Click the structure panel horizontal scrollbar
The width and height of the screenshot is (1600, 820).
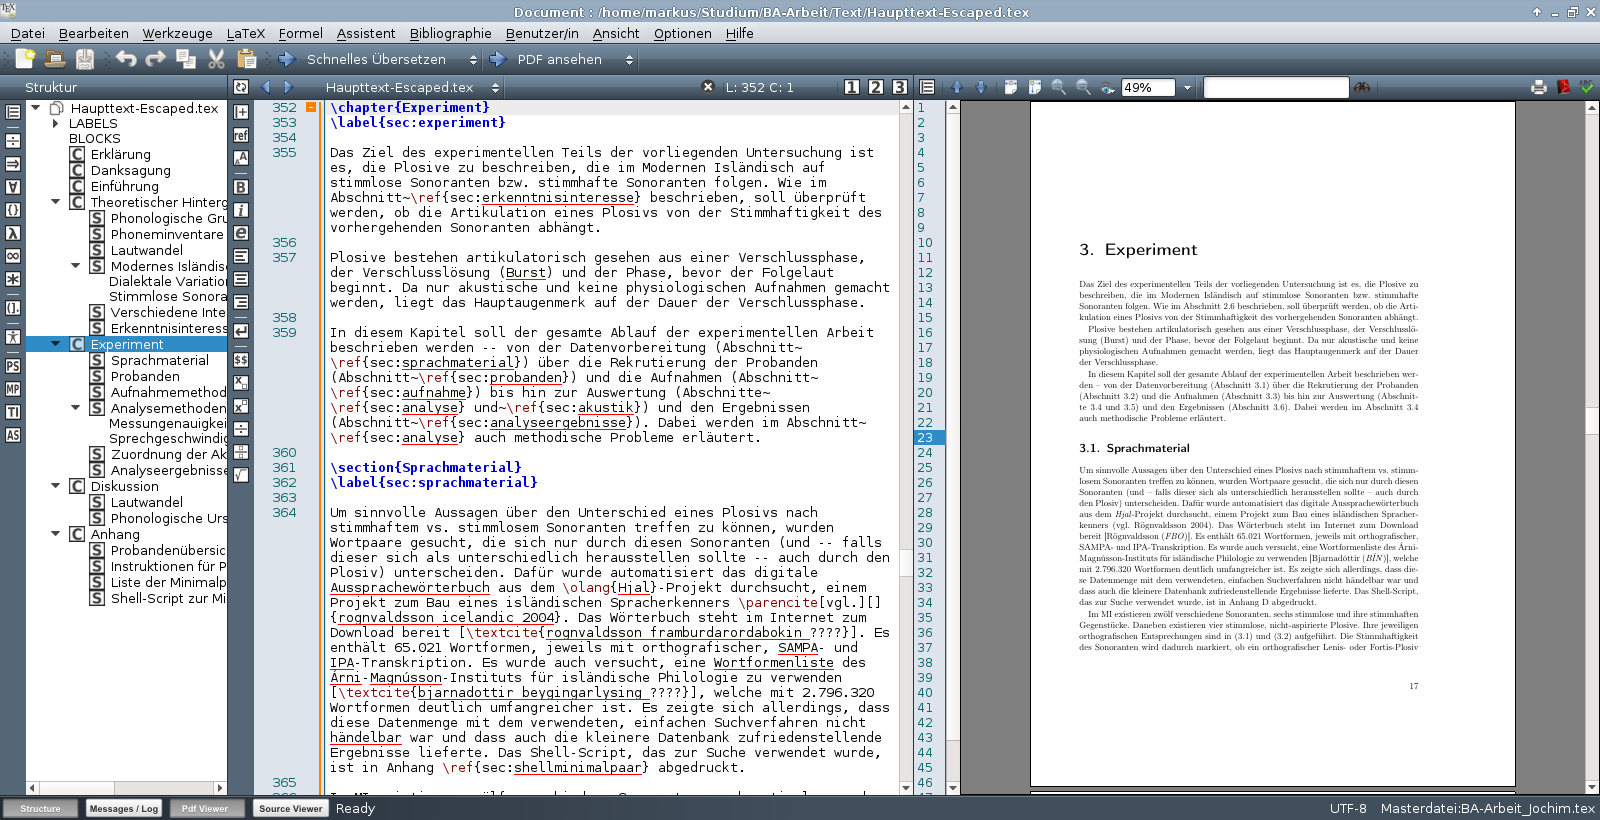coord(126,788)
